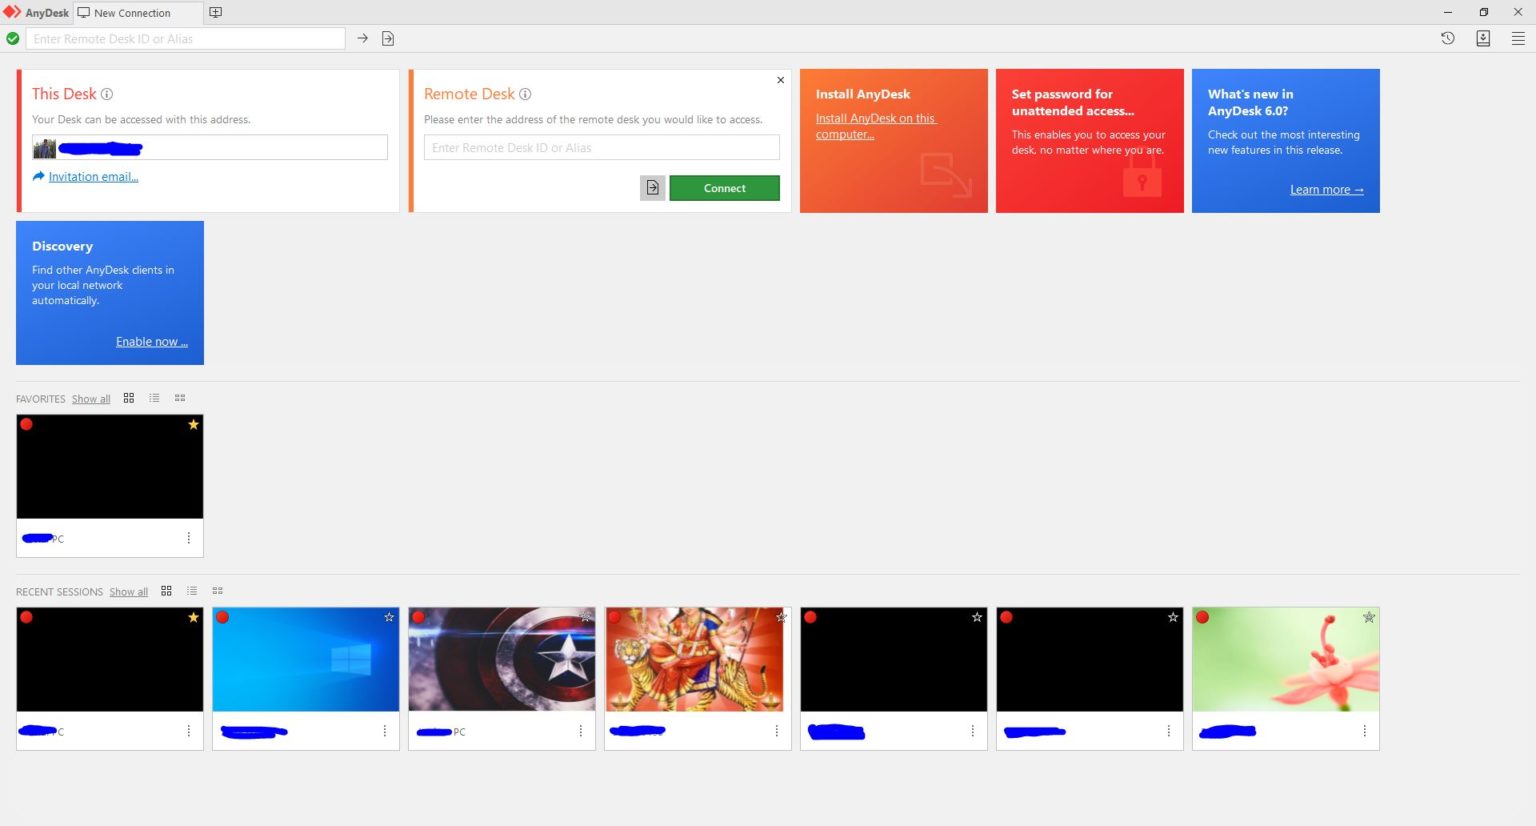The width and height of the screenshot is (1536, 826).
Task: Click Enable now on Discovery tile
Action: [151, 342]
